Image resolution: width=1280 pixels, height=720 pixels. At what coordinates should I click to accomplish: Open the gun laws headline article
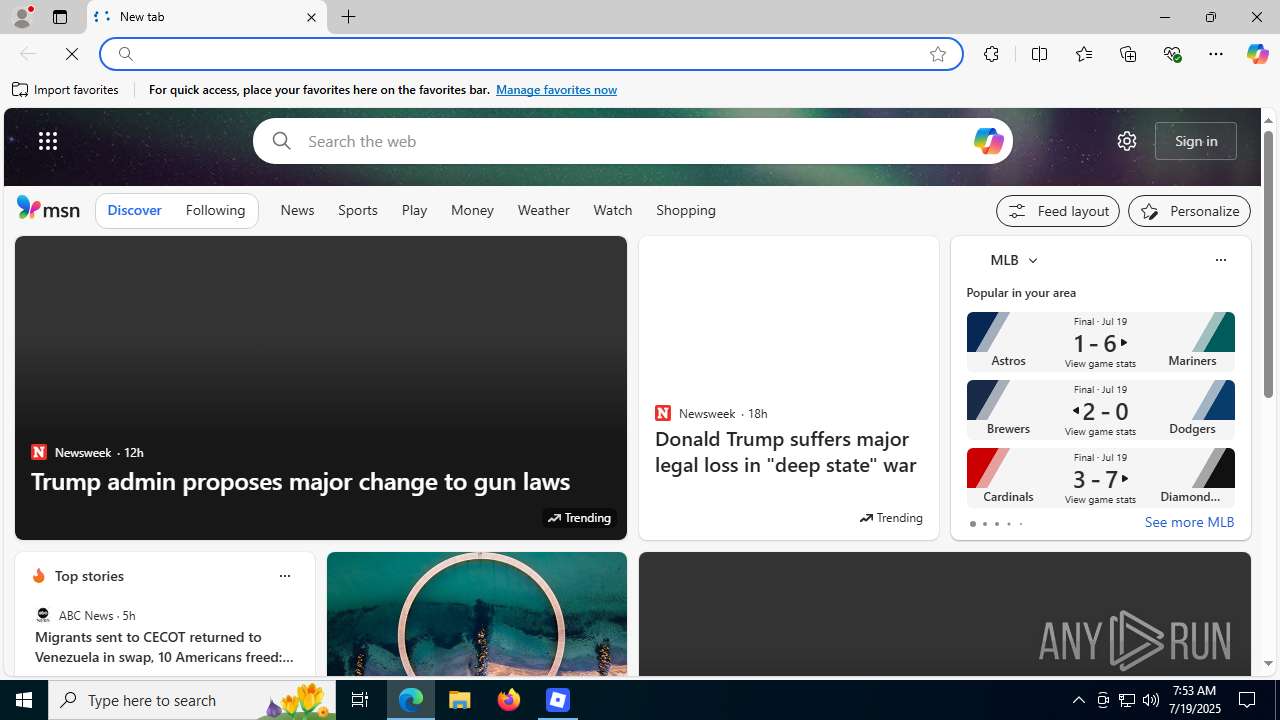coord(300,481)
